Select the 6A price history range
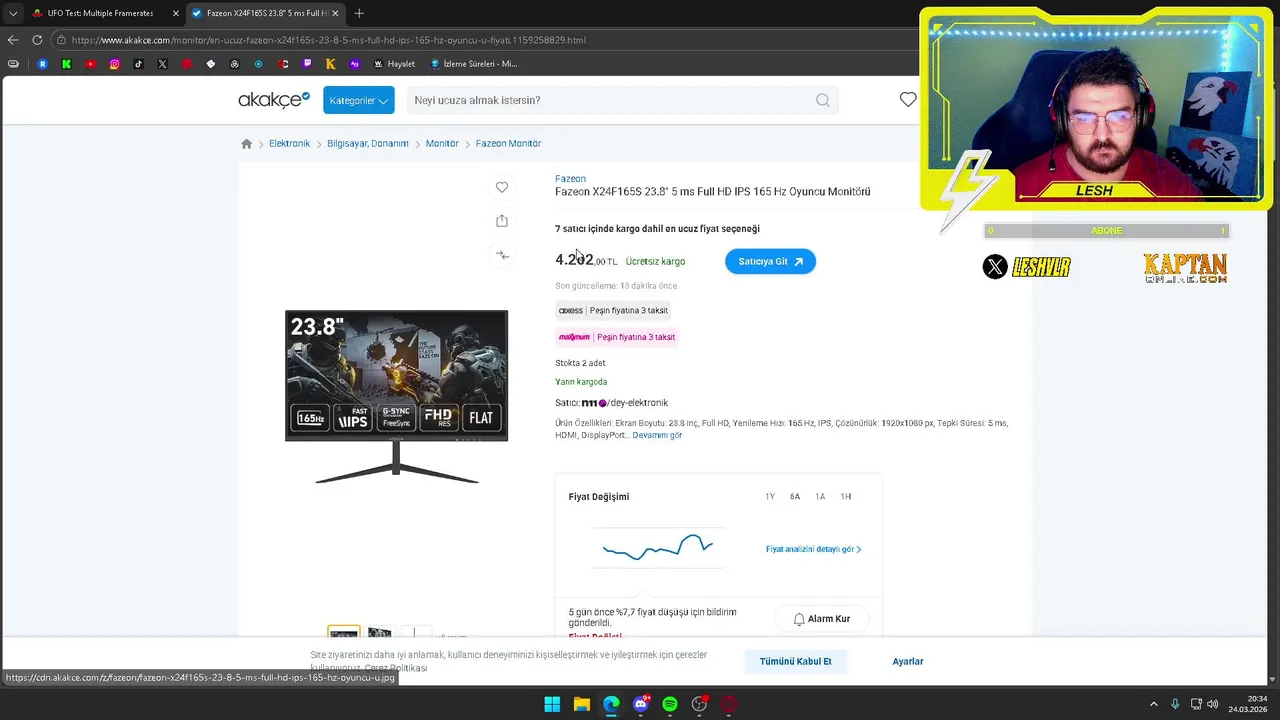This screenshot has height=720, width=1280. (x=795, y=497)
